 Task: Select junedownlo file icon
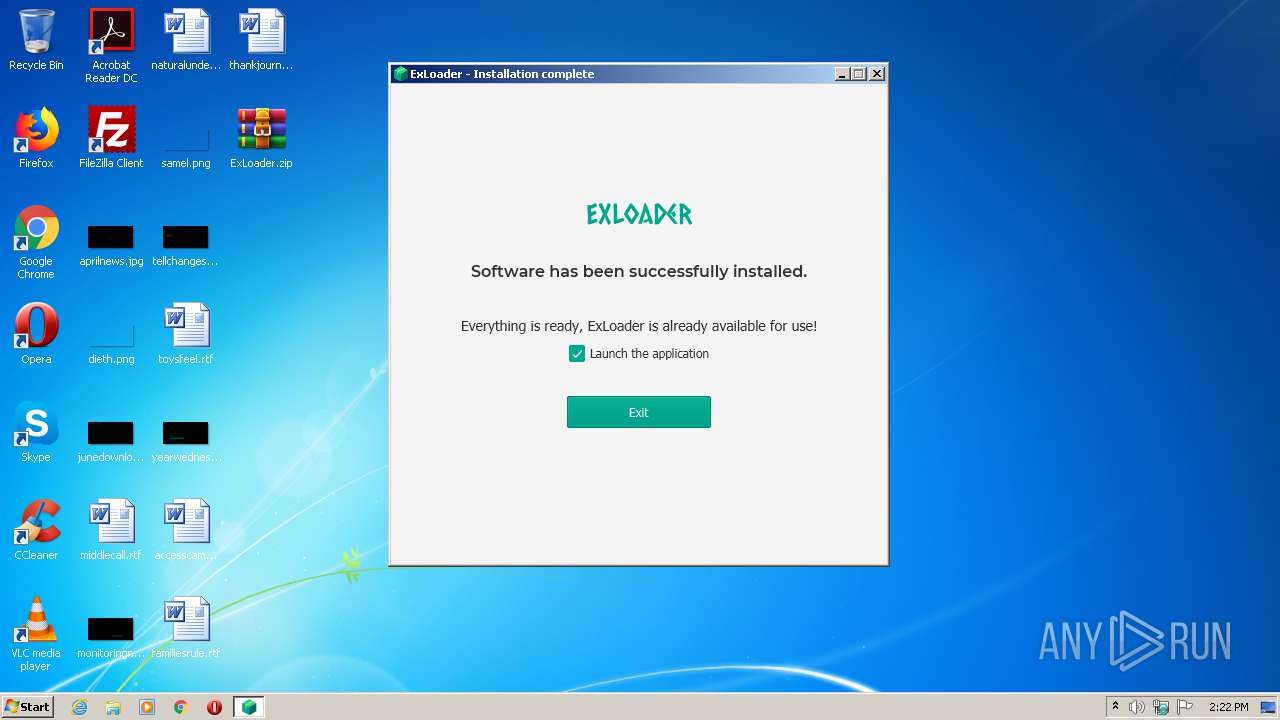tap(111, 442)
